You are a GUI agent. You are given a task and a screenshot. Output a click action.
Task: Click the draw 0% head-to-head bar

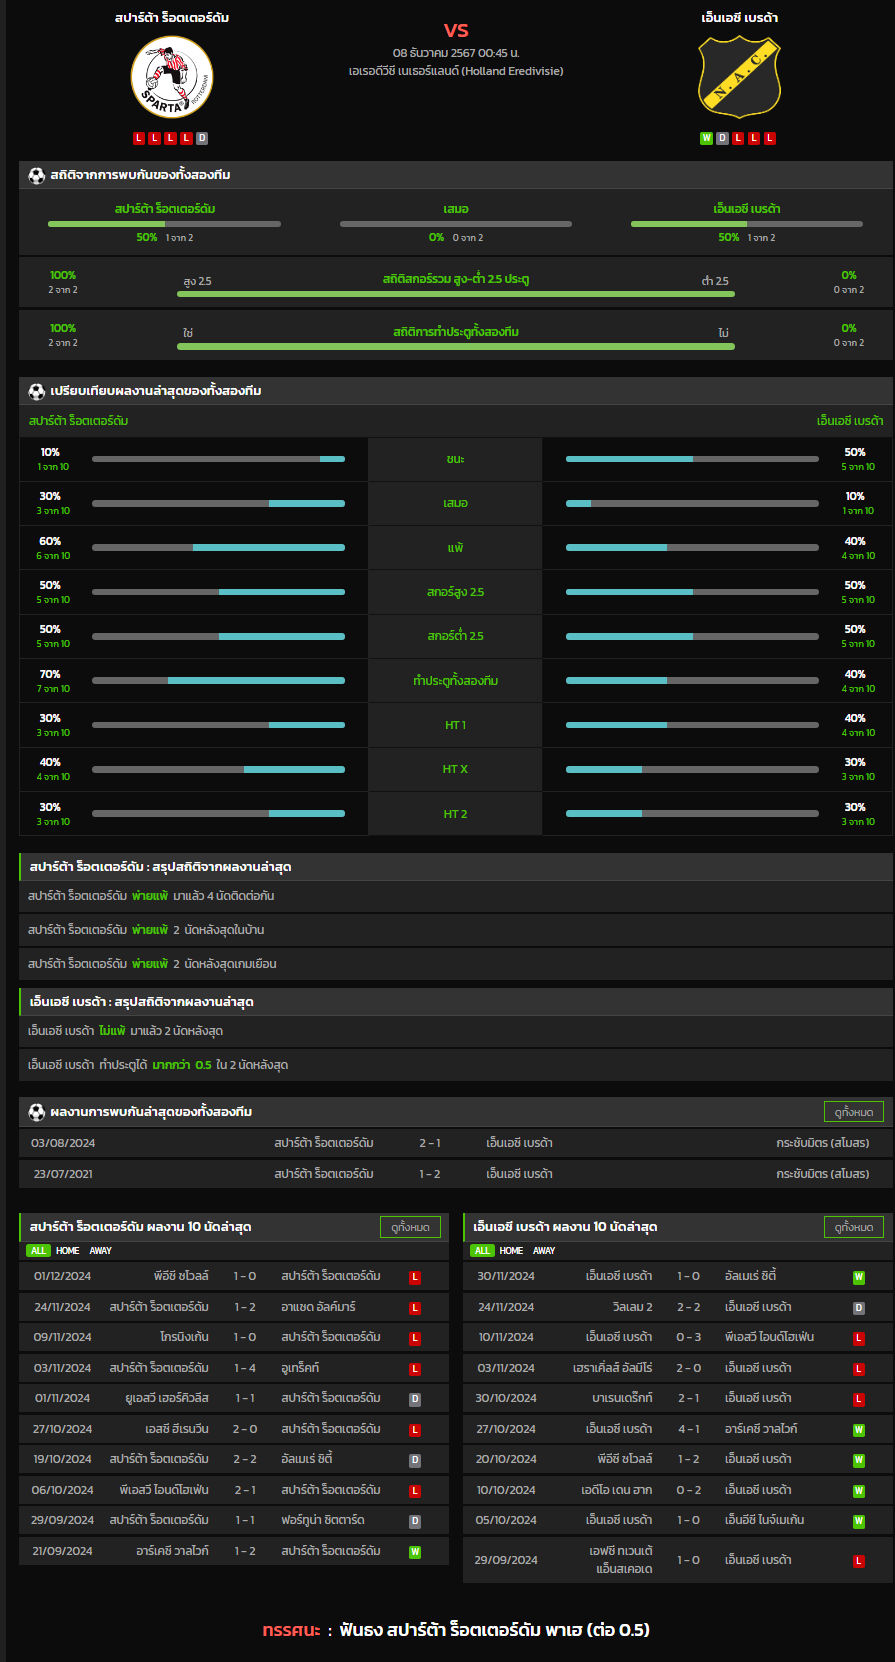[x=456, y=224]
